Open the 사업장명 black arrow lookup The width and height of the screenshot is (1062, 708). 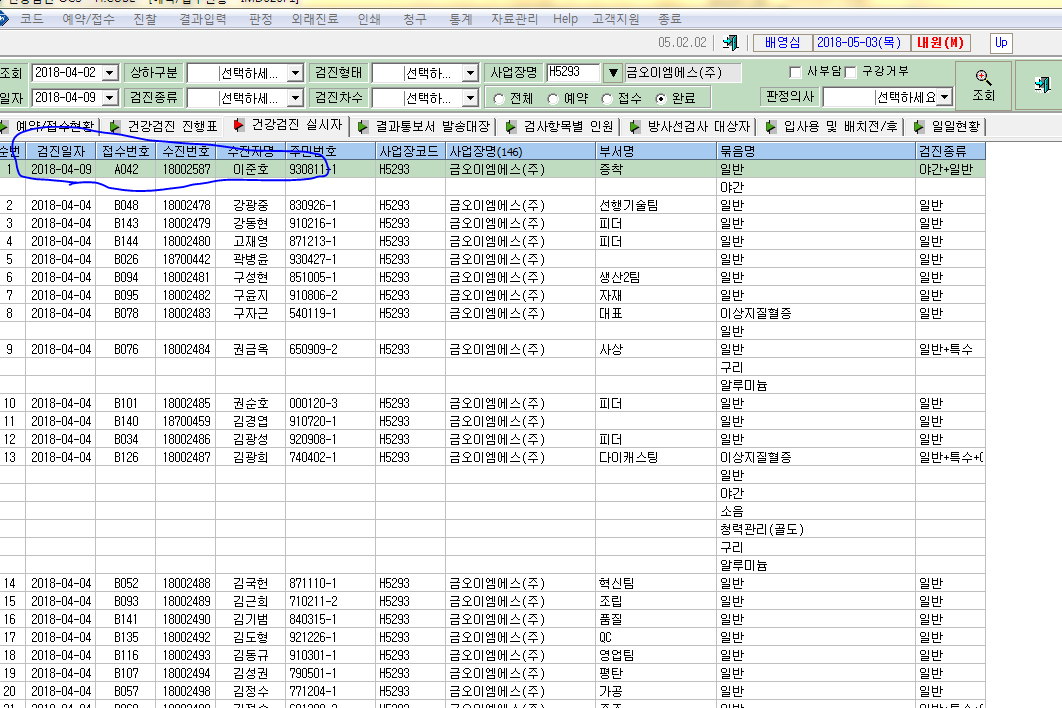pos(613,72)
